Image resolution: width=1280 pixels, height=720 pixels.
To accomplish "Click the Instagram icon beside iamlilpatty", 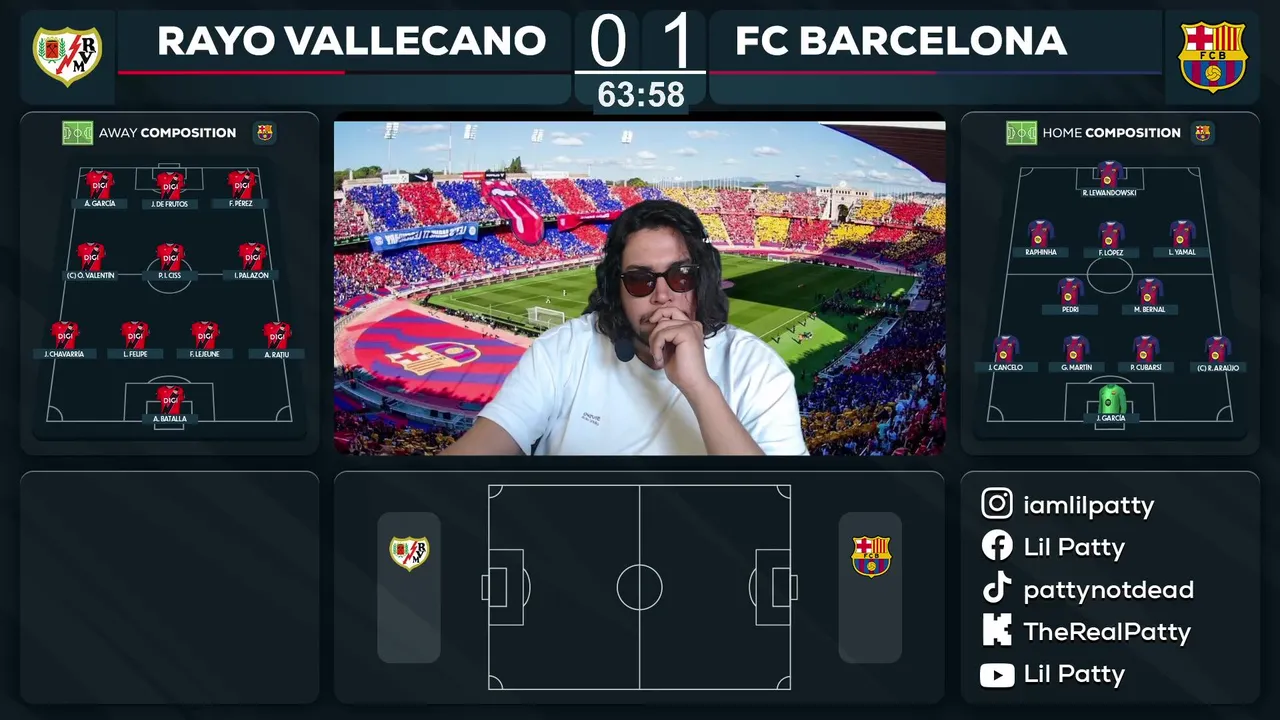I will click(x=997, y=504).
